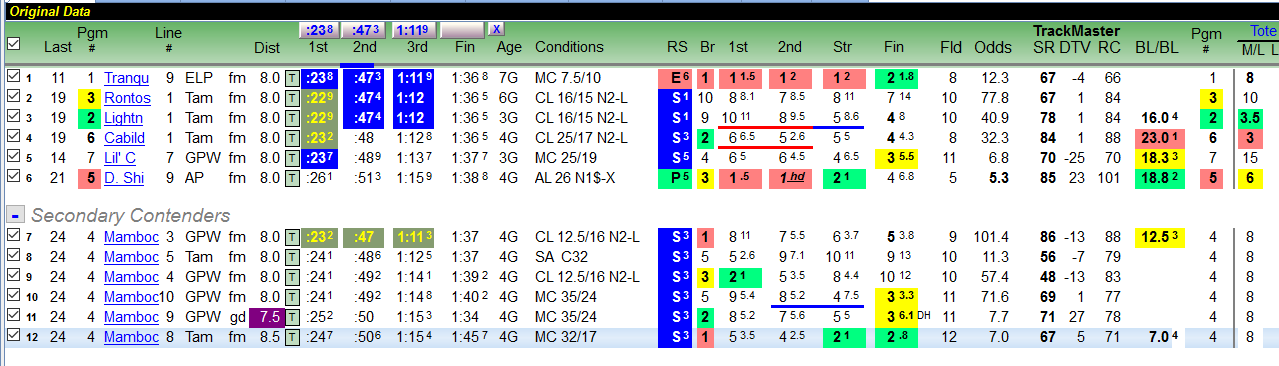
Task: Click the T icon in Mamboc row 10
Action: coord(292,297)
